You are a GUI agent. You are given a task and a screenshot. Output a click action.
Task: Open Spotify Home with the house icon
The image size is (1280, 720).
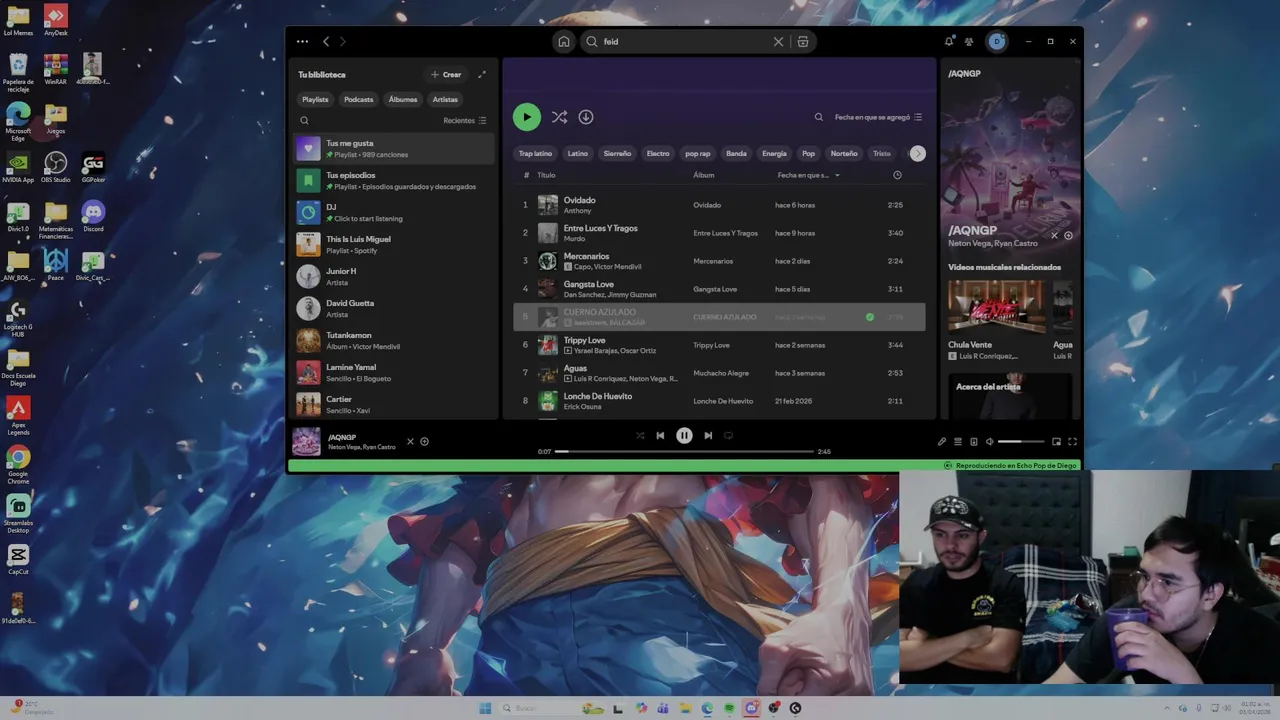[x=564, y=42]
